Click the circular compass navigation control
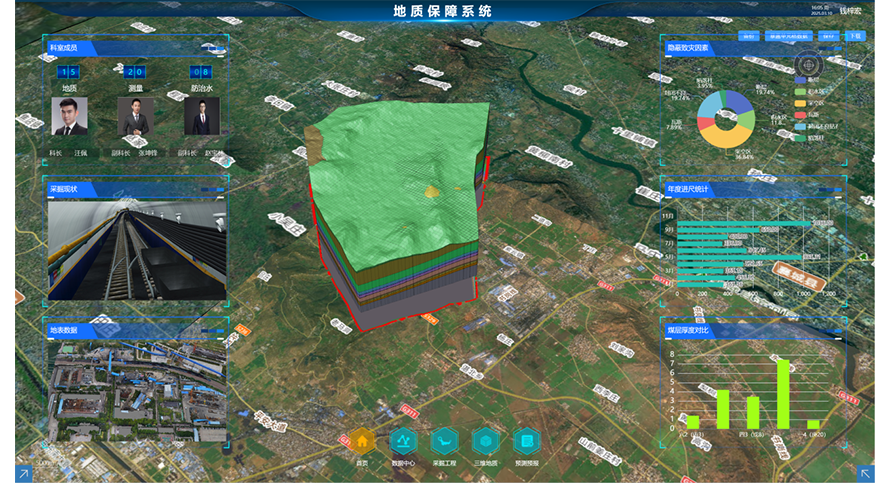This screenshot has height=483, width=891. [810, 66]
